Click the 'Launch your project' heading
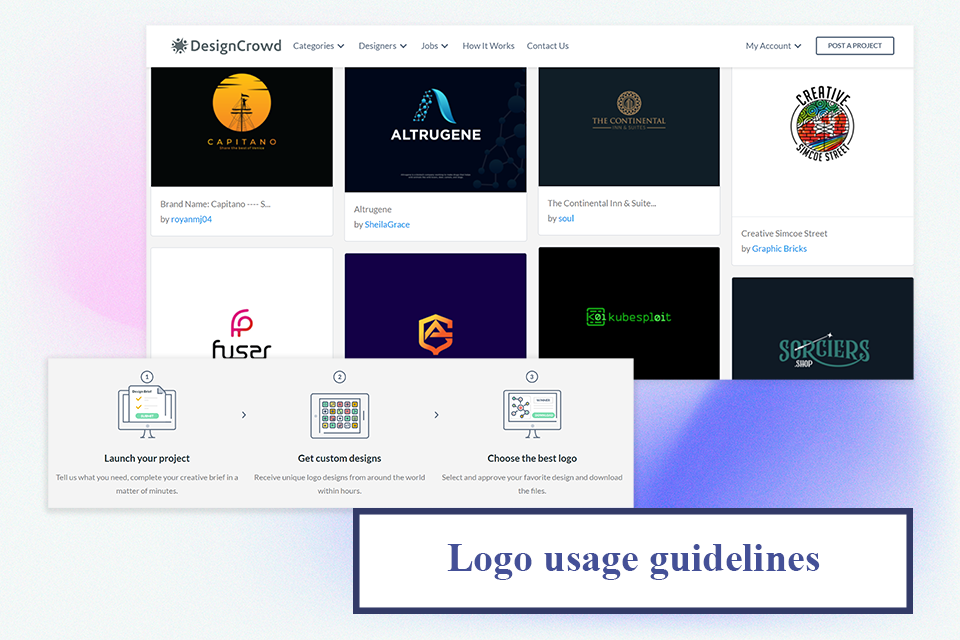The height and width of the screenshot is (640, 960). click(147, 458)
